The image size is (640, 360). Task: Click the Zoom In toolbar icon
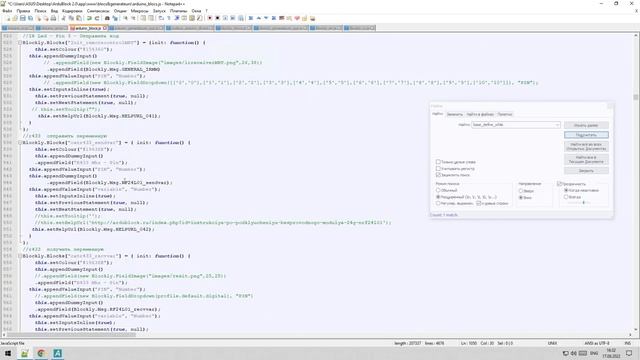[x=125, y=18]
